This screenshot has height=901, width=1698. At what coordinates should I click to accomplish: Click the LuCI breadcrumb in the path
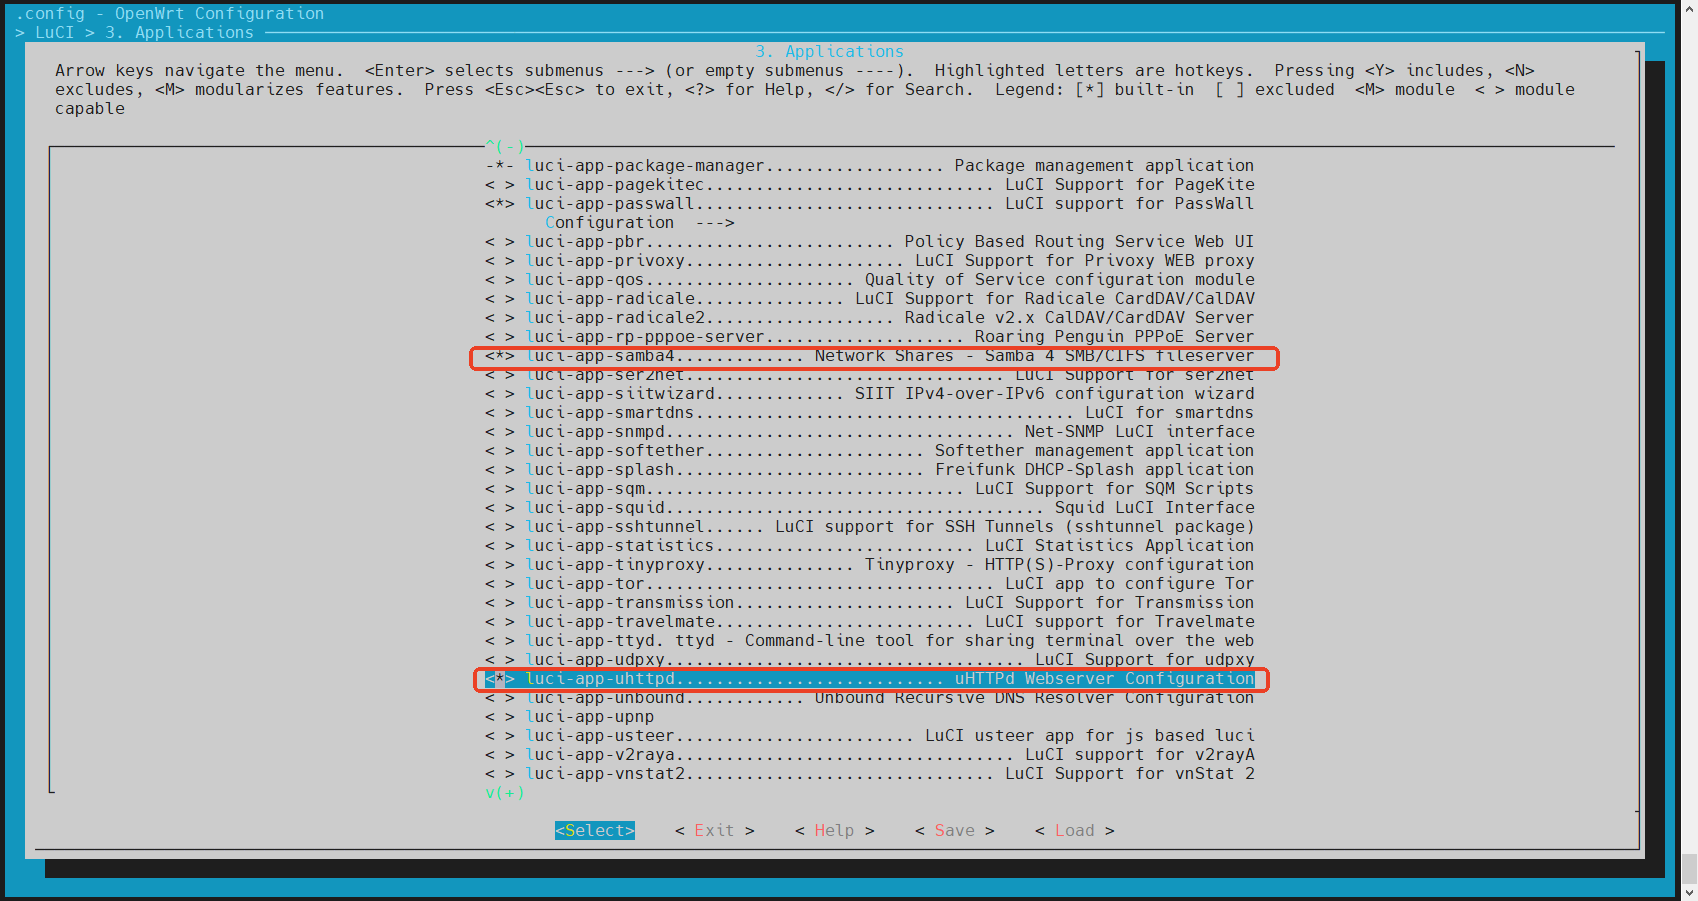54,33
